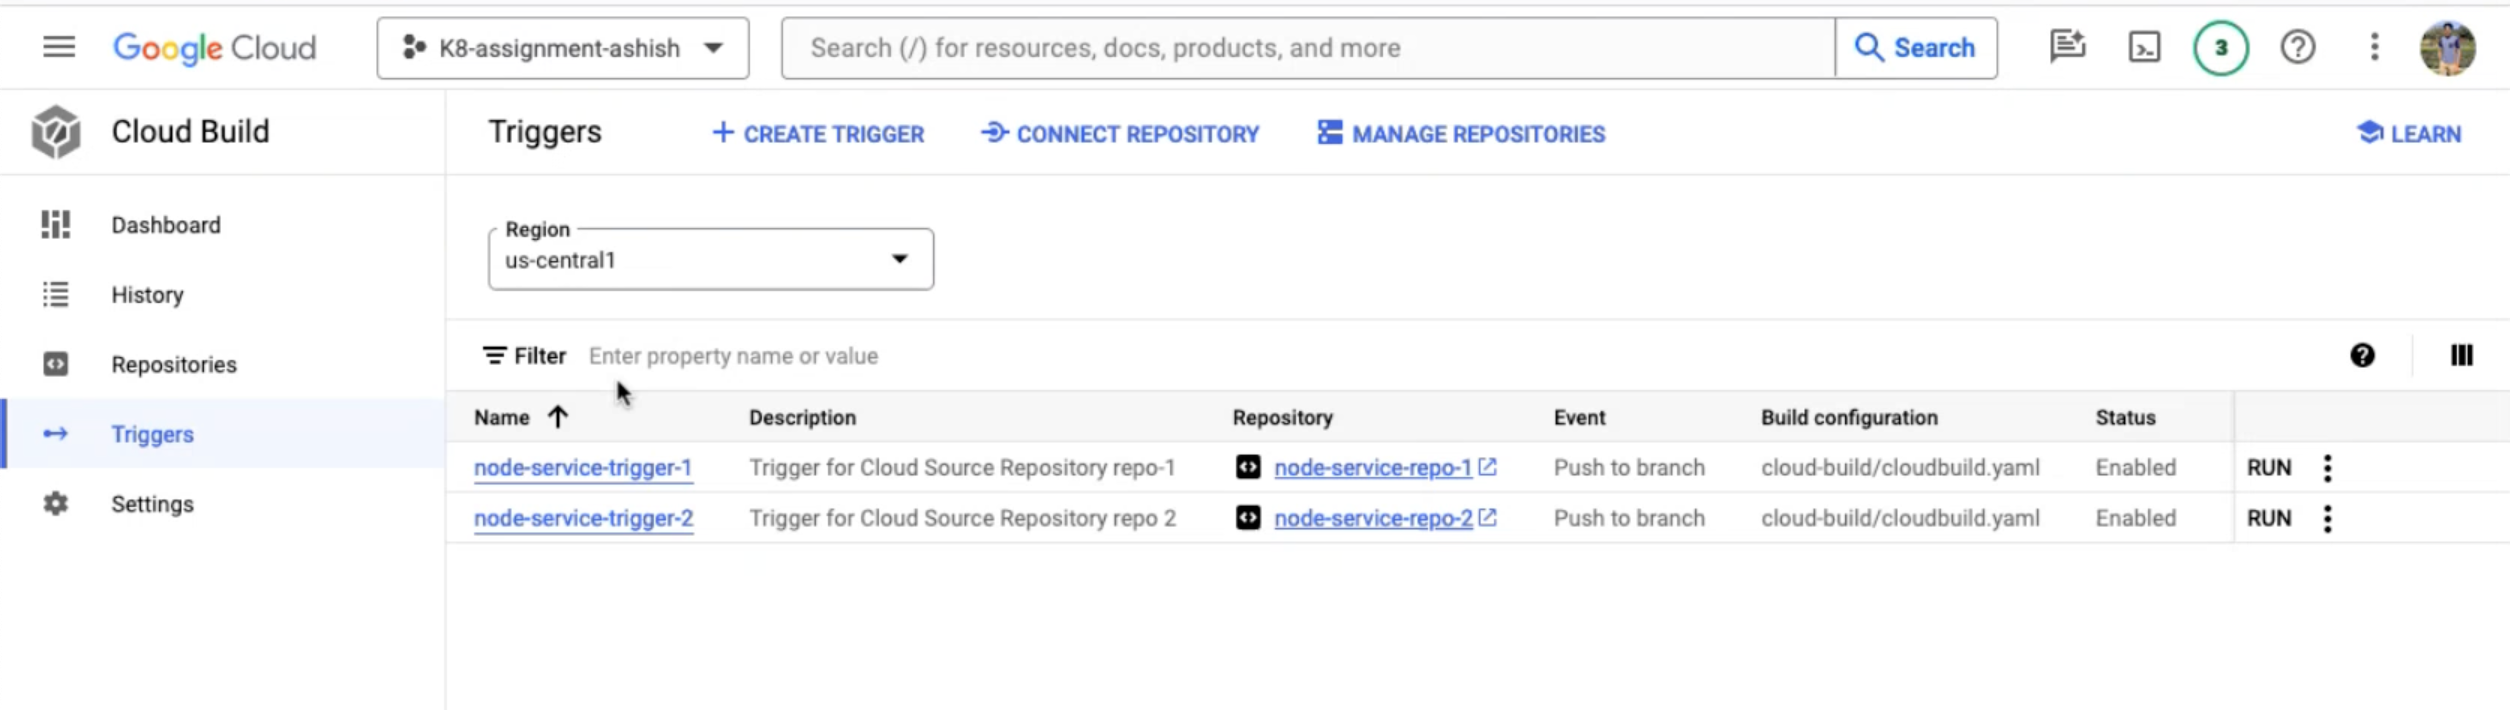2510x710 pixels.
Task: Click Push to branch in trigger-1 row
Action: pos(1628,468)
